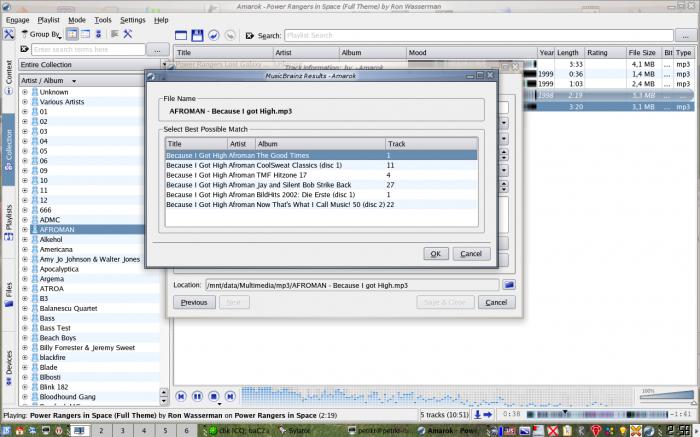Select the TMF Hitzone 17 match row

tap(321, 175)
